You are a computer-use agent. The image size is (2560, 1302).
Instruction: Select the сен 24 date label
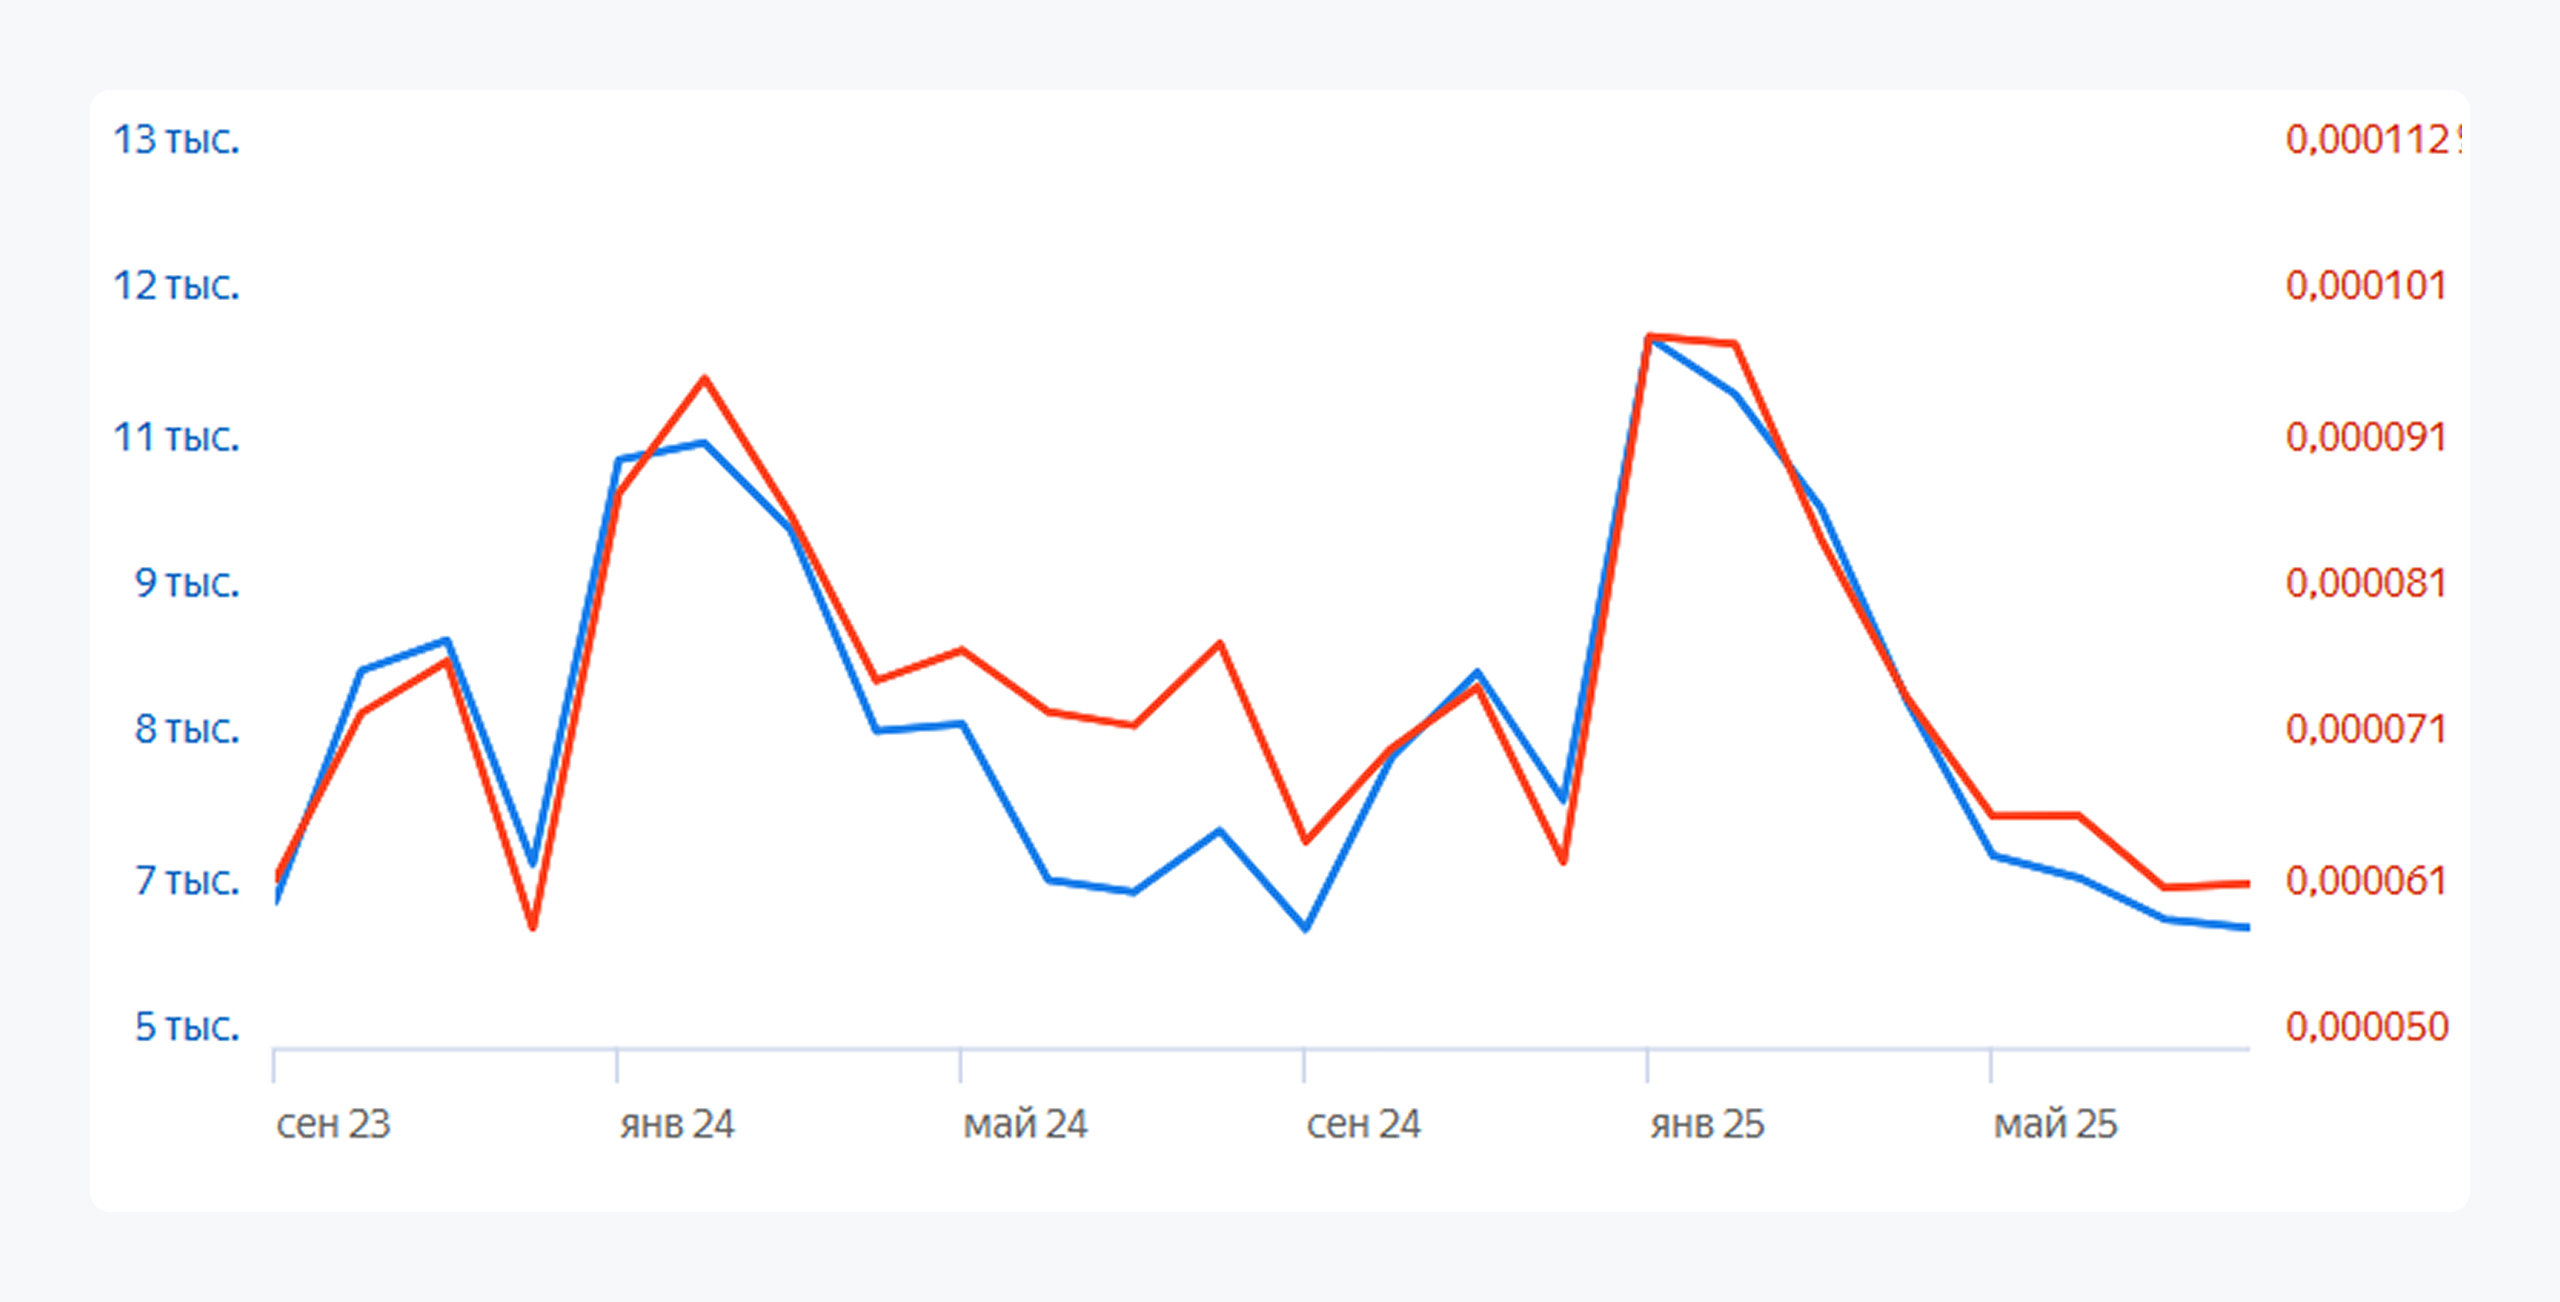point(1363,1125)
